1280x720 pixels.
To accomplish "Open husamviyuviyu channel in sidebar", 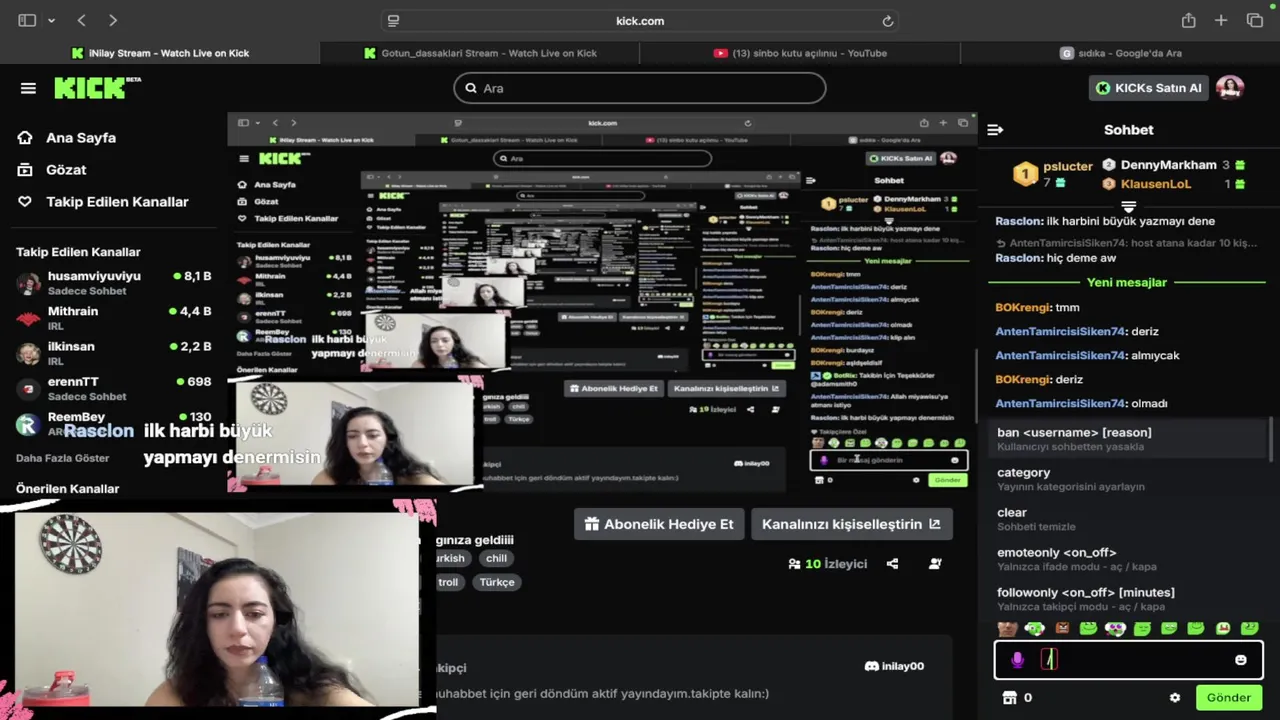I will point(114,283).
